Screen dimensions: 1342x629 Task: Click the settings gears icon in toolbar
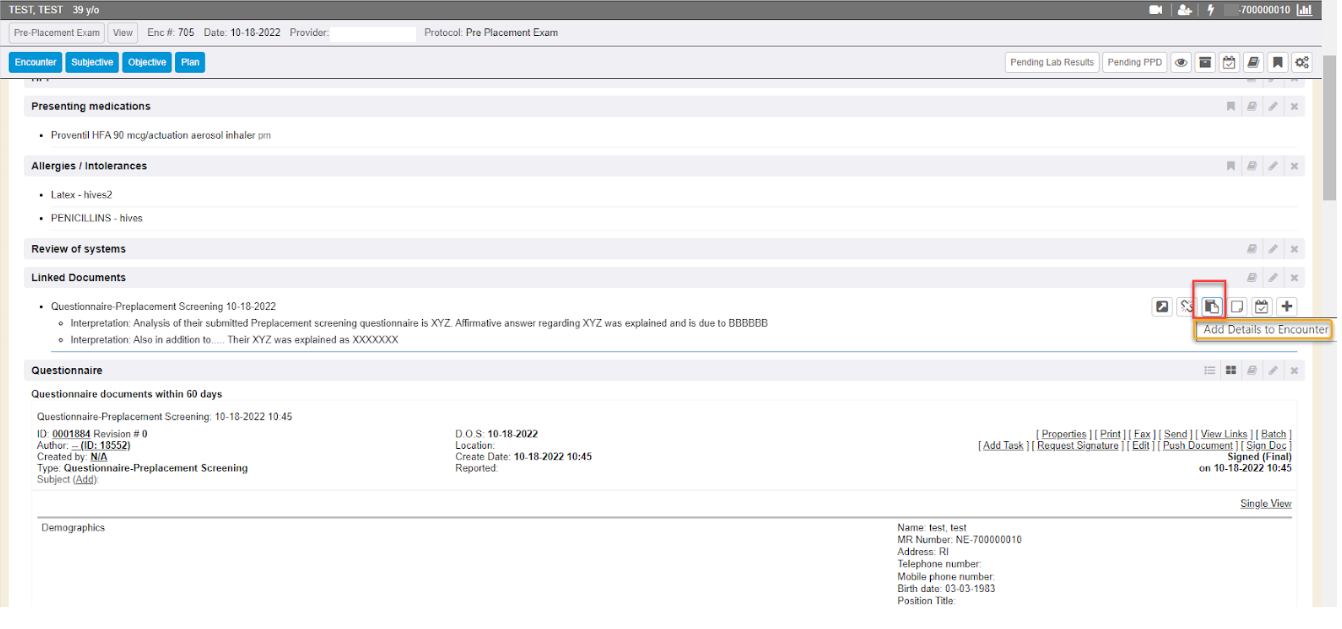[1301, 62]
